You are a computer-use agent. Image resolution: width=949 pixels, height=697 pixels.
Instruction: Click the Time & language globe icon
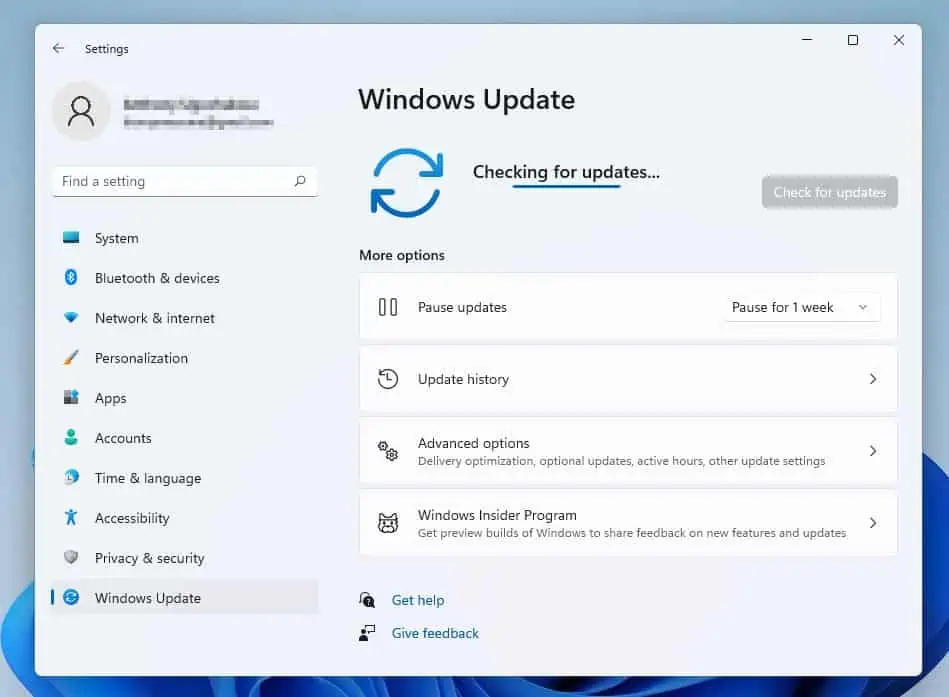(x=71, y=477)
